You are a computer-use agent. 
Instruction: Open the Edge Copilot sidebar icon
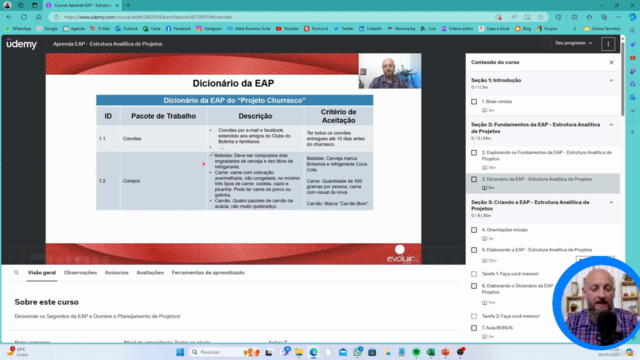[x=633, y=17]
